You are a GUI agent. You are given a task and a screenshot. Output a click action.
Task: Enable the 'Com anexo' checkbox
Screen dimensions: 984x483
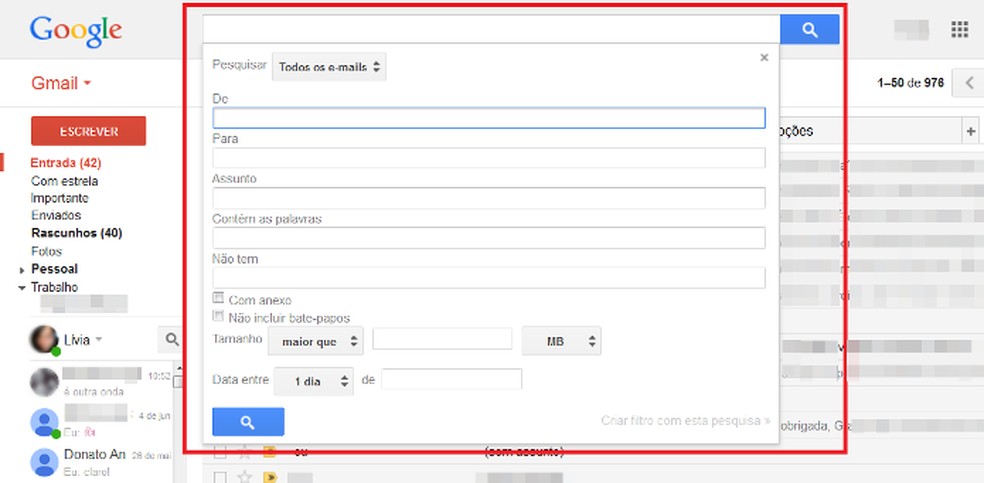click(218, 298)
